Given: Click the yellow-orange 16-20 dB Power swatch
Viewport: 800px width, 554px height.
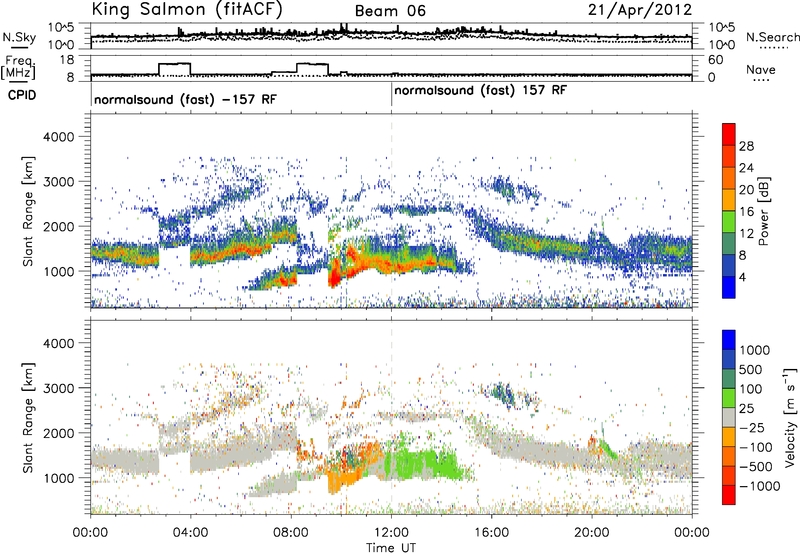Looking at the screenshot, I should [729, 199].
